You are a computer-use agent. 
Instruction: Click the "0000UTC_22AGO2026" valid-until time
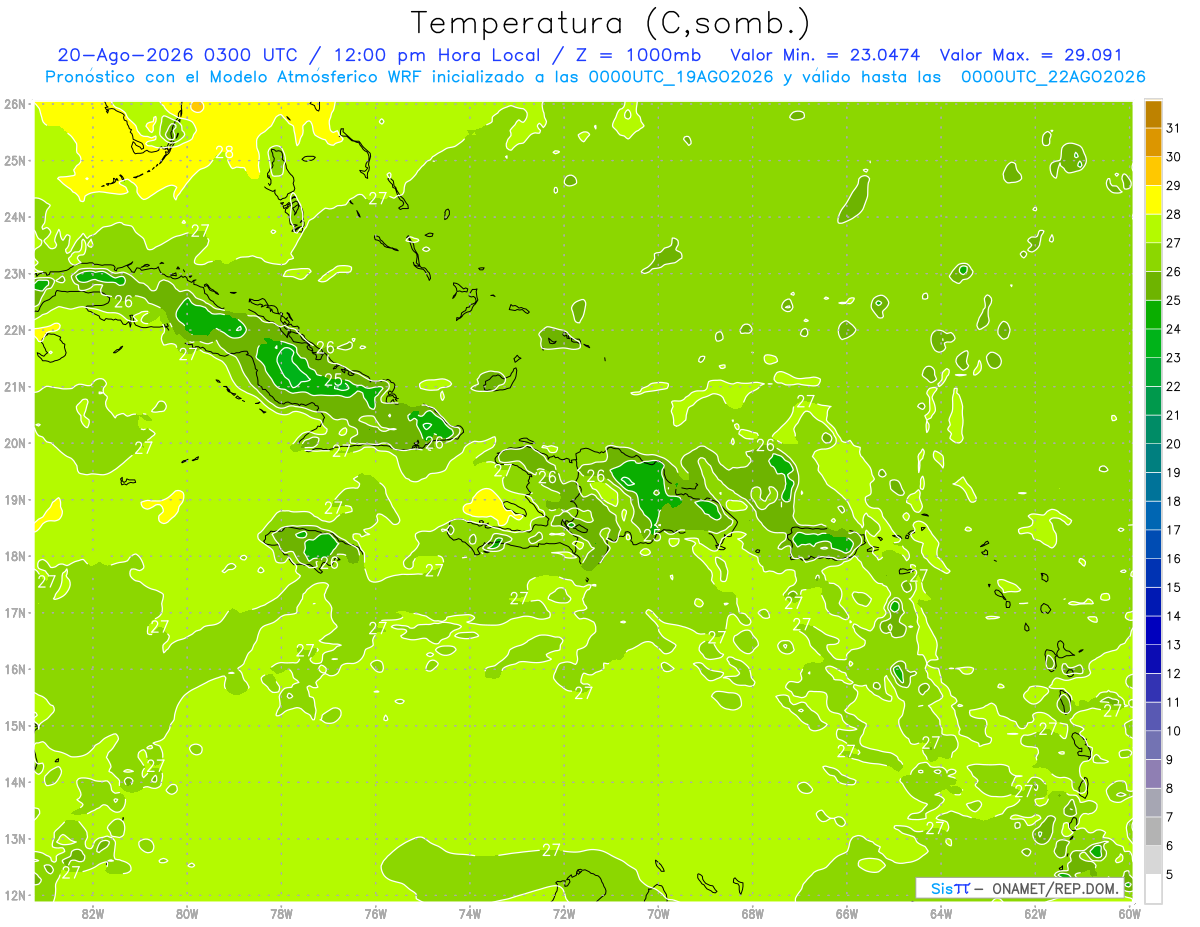tap(1053, 77)
